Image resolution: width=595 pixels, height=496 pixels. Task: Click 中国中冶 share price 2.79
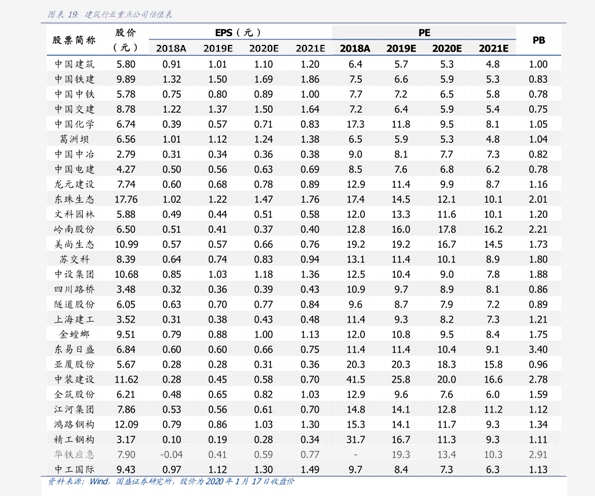(126, 154)
